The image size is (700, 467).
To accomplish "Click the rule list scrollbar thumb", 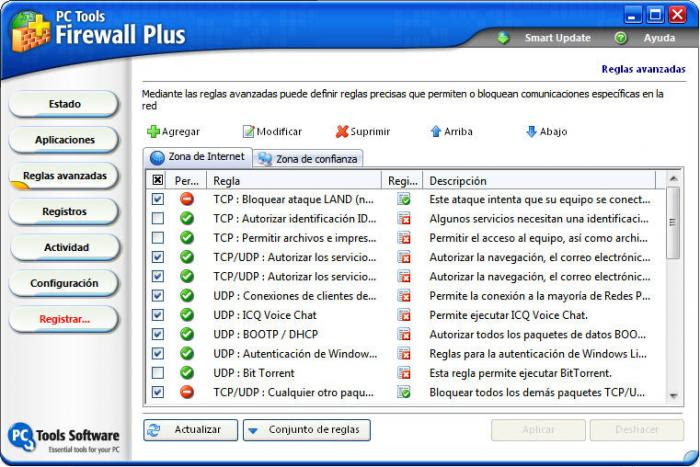I will [673, 222].
